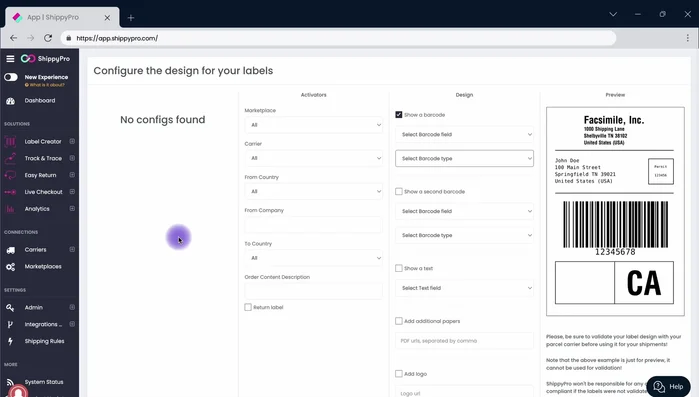Screen dimensions: 699x397
Task: Click the Order Content Description field
Action: tap(313, 291)
